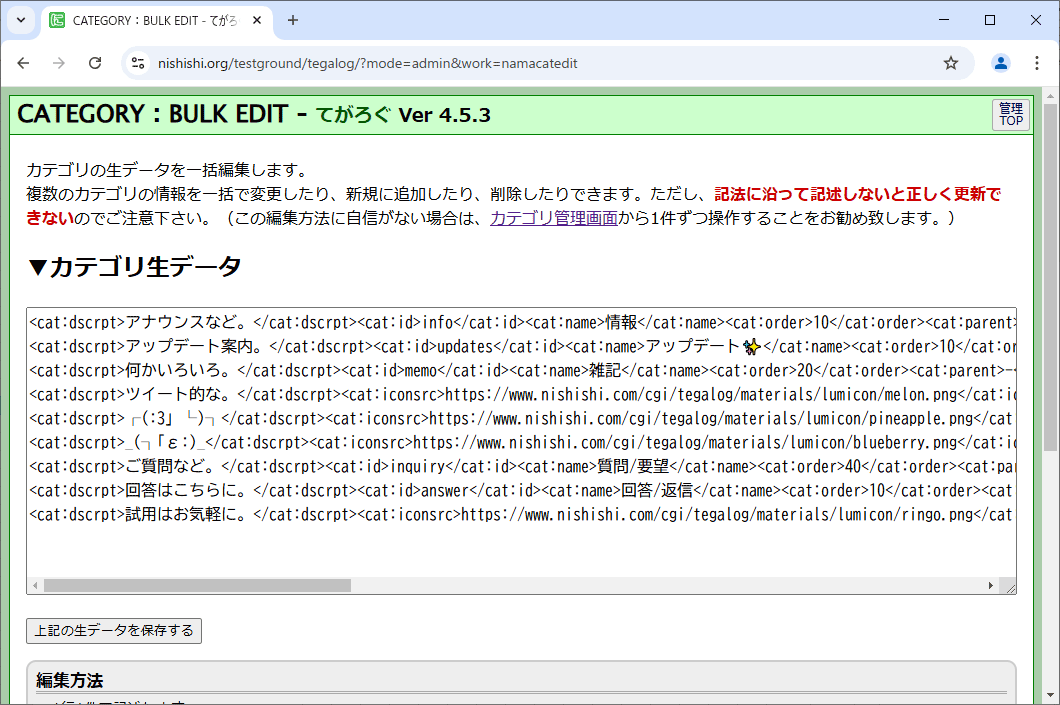The image size is (1060, 705).
Task: Click the textarea horizontal scrollbar thumb
Action: pos(197,585)
